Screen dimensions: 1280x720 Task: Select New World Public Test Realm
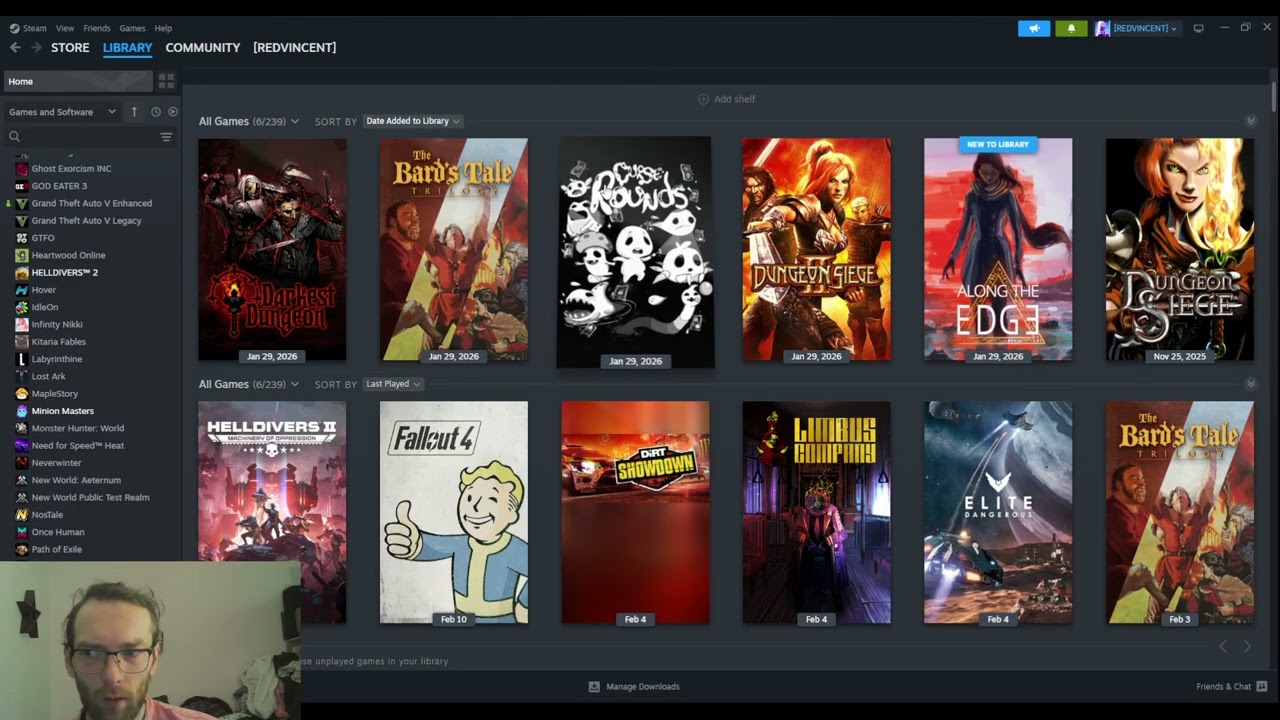[x=90, y=497]
